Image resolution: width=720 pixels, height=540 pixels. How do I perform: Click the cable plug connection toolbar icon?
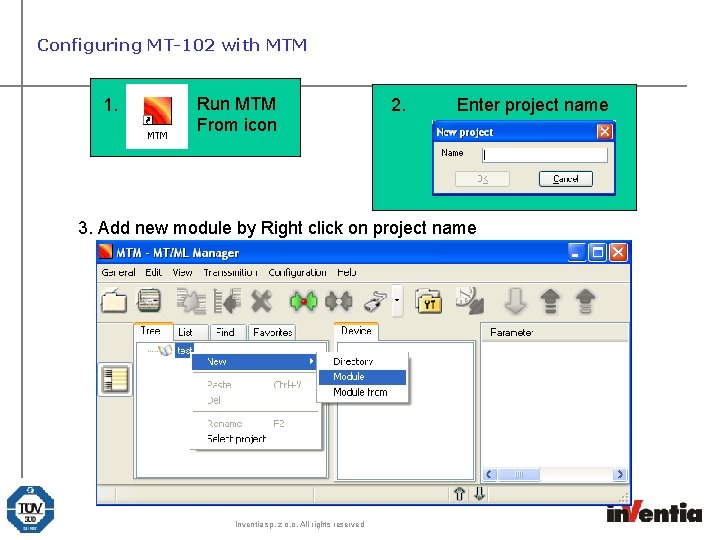(375, 302)
